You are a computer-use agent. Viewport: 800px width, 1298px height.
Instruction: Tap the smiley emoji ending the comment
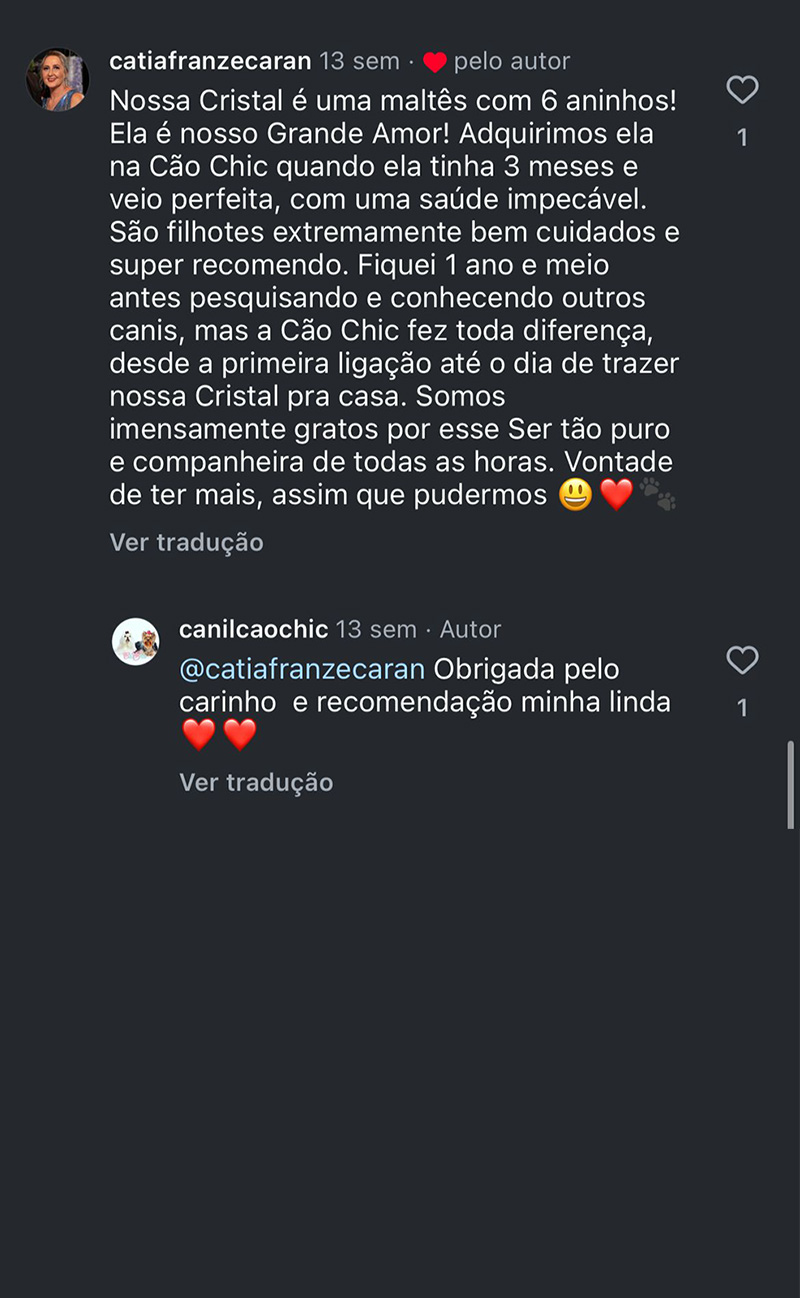pyautogui.click(x=576, y=494)
